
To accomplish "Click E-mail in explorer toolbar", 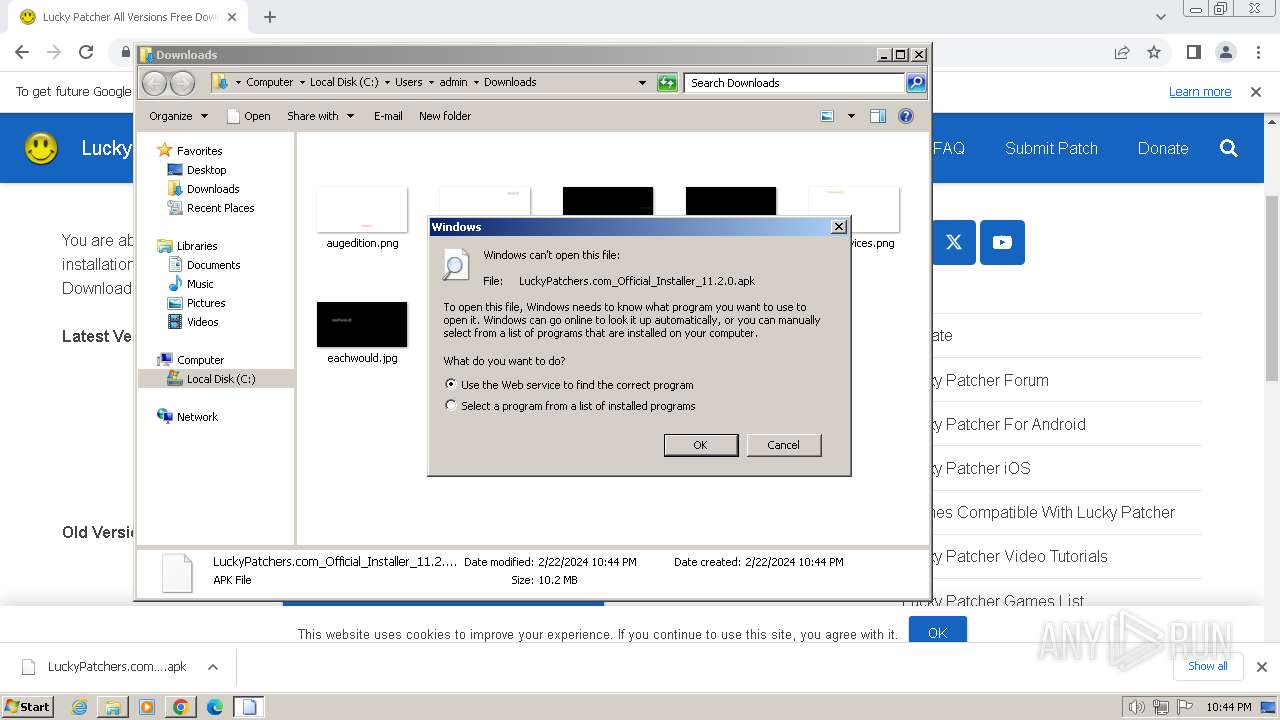I will click(x=388, y=116).
